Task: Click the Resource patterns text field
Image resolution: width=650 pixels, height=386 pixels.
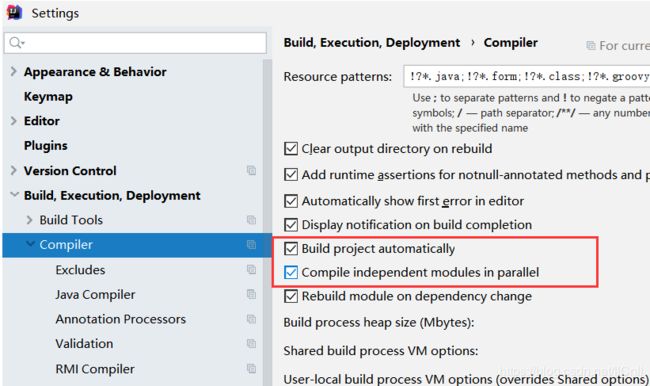Action: click(526, 76)
